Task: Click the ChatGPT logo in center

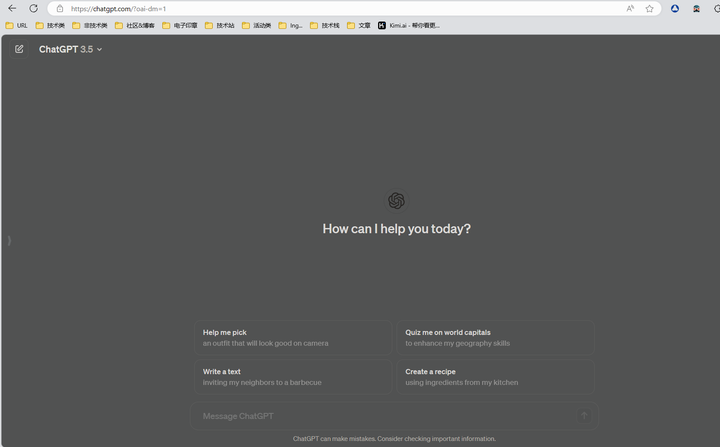Action: pyautogui.click(x=396, y=201)
